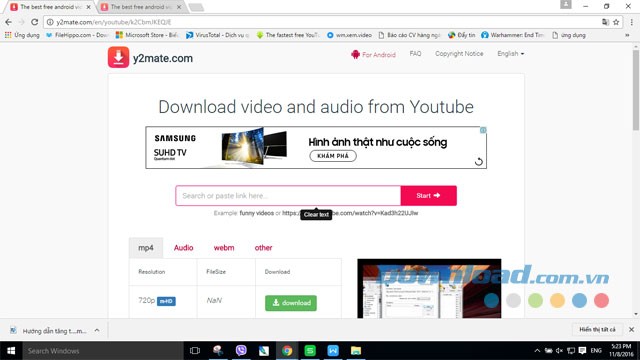640x360 pixels.
Task: Click the ad replay circular arrow icon
Action: [479, 162]
